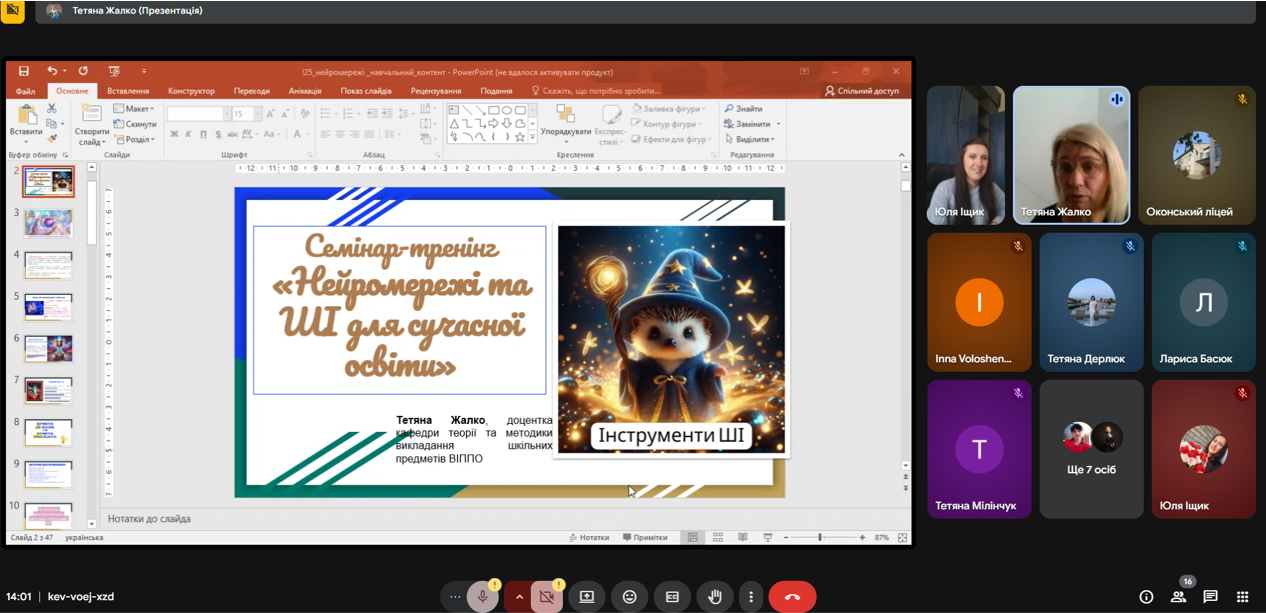The height and width of the screenshot is (613, 1266).
Task: Open the meeting details info icon
Action: (1146, 597)
